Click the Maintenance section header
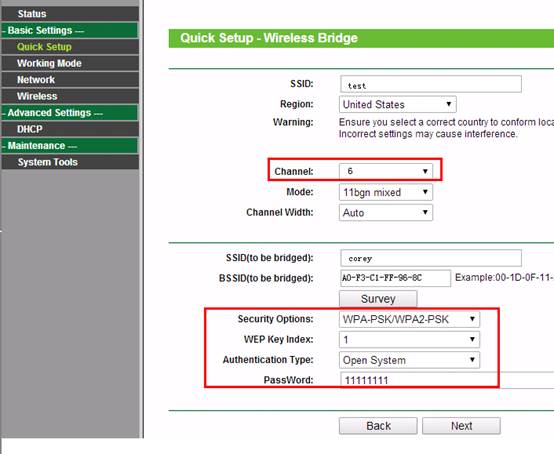Viewport: 554px width, 454px height. click(70, 146)
